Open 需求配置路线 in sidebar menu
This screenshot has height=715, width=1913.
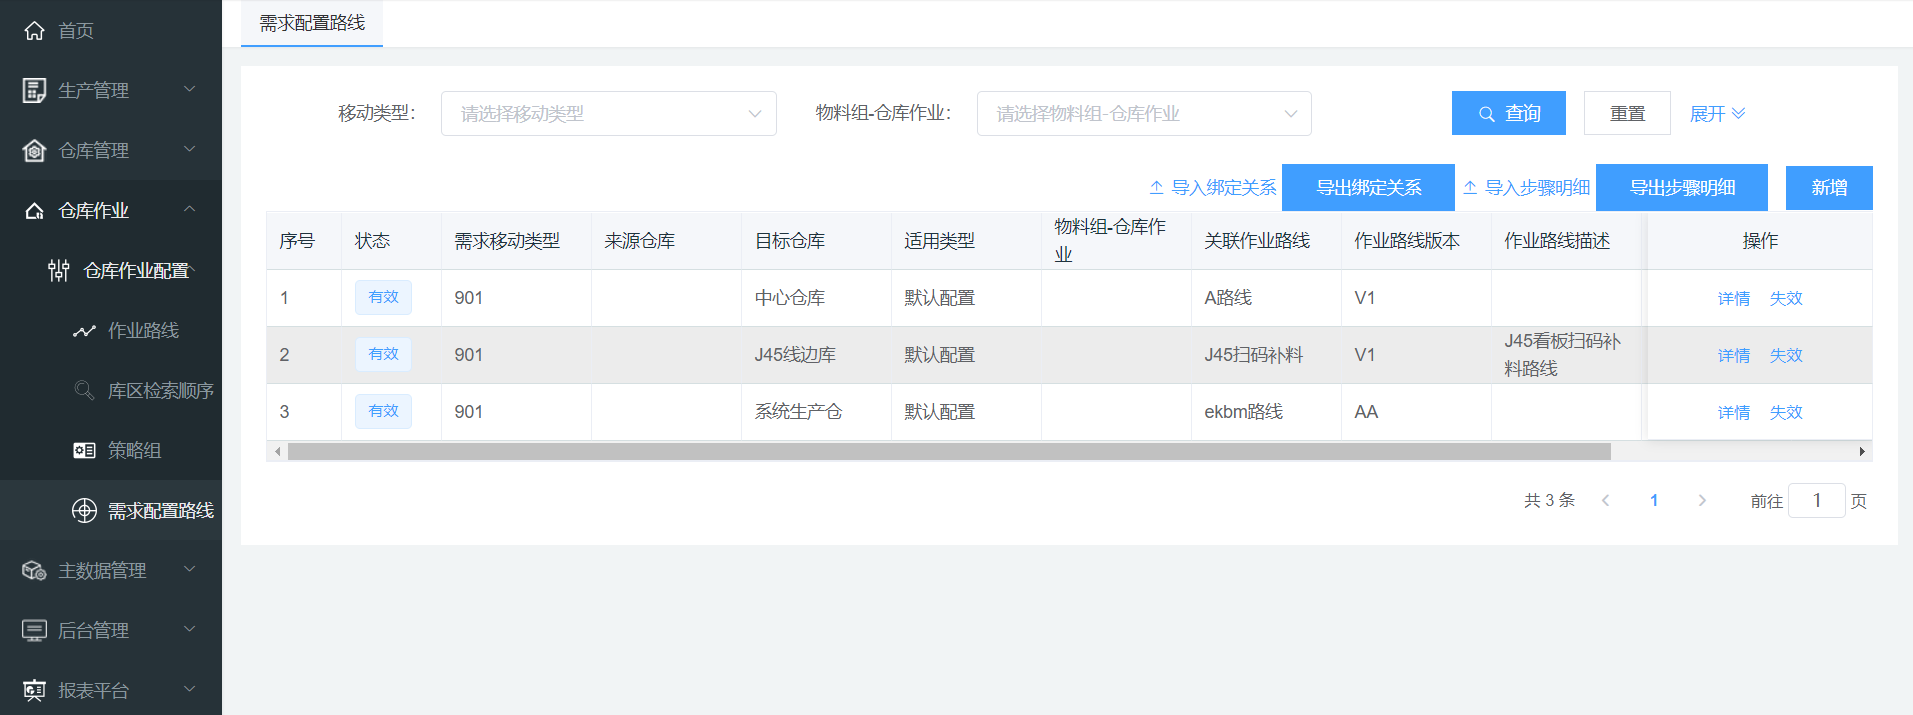point(160,511)
